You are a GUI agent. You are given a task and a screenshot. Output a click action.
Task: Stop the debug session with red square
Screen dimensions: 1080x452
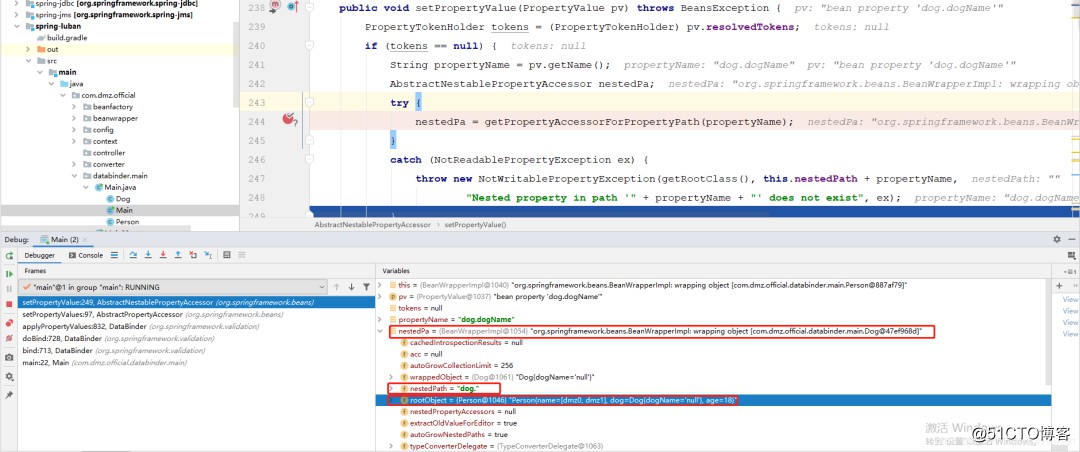(9, 304)
